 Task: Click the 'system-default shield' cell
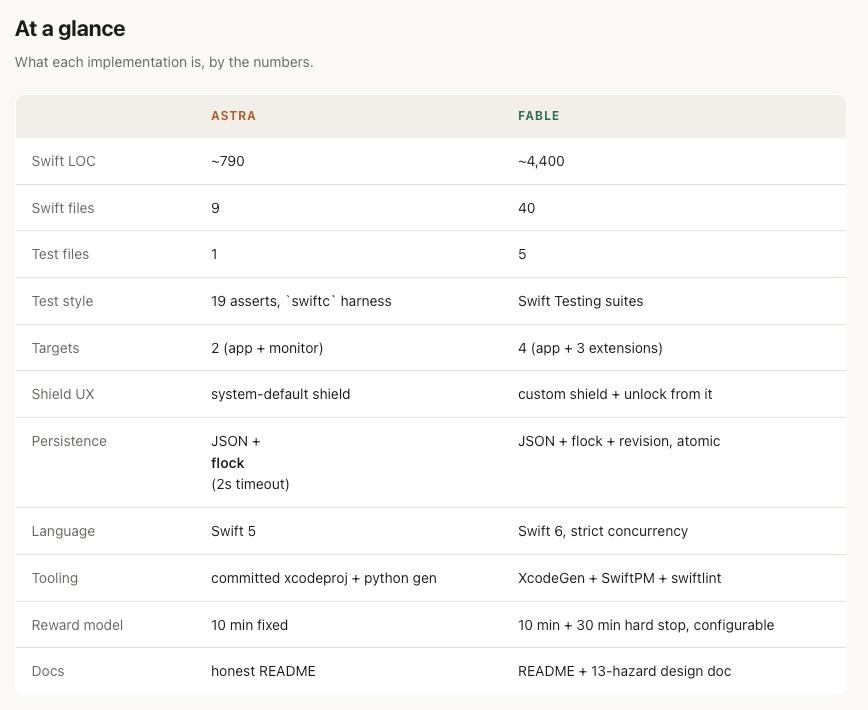pyautogui.click(x=280, y=394)
